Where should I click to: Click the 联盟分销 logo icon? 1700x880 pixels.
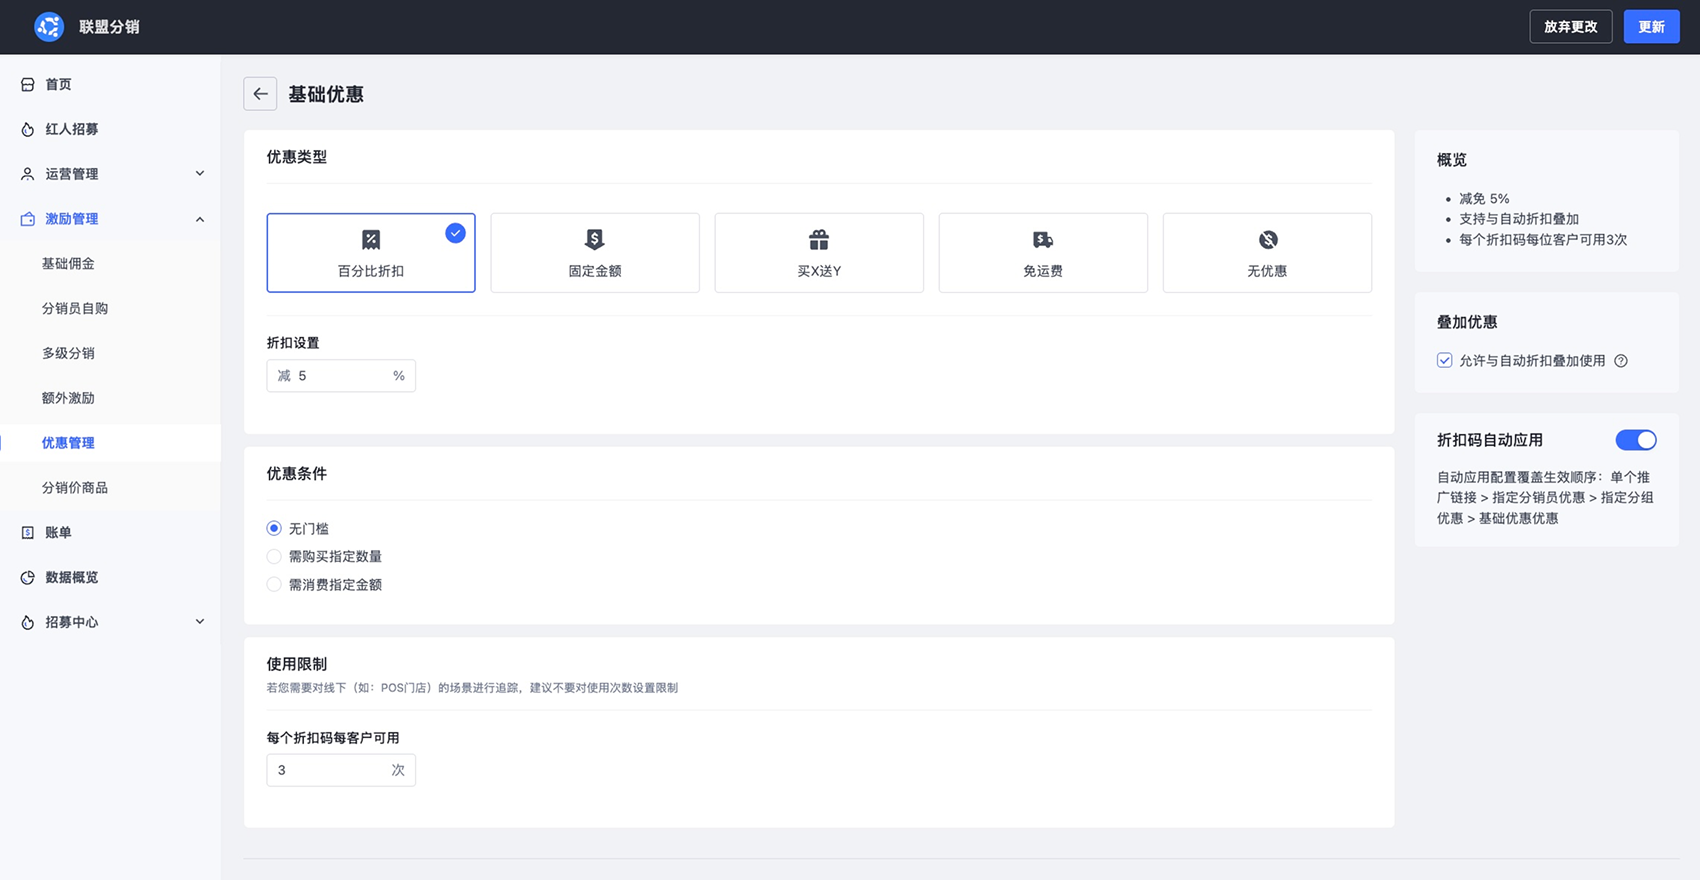49,27
